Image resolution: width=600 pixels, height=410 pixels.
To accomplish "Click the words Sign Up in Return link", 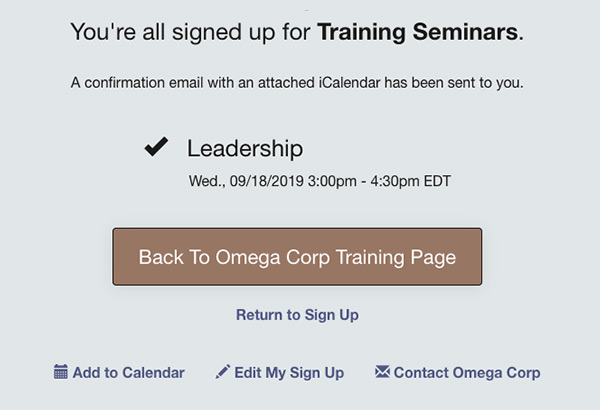I will 332,315.
